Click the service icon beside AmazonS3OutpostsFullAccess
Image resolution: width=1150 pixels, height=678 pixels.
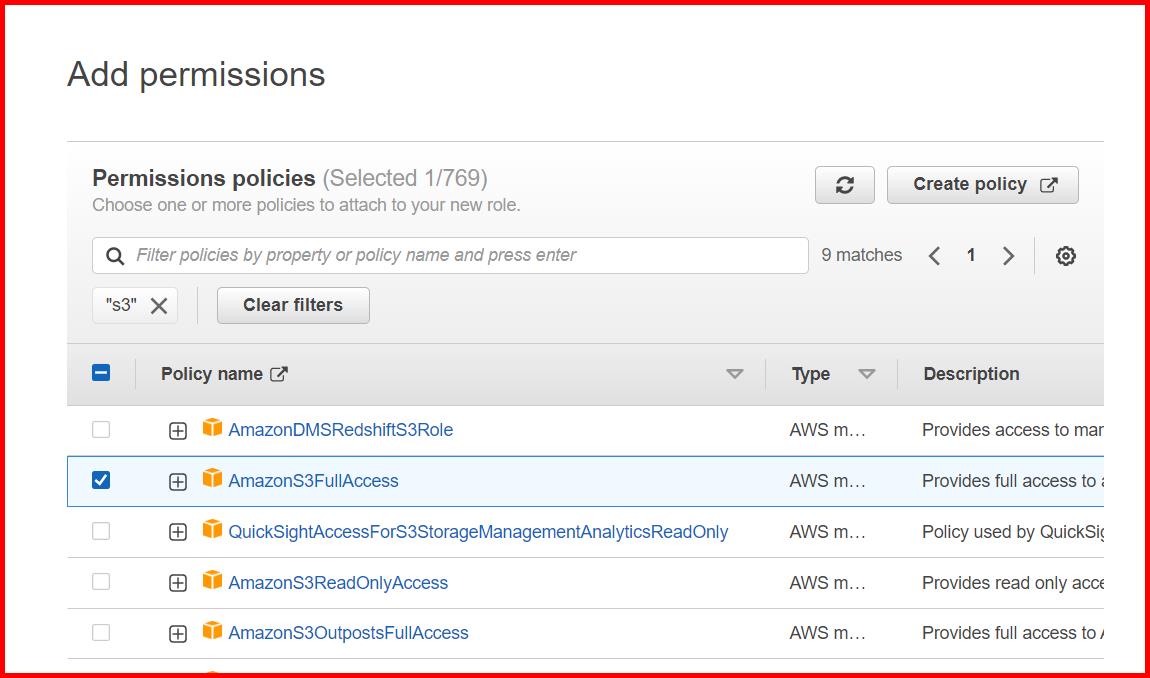tap(211, 633)
